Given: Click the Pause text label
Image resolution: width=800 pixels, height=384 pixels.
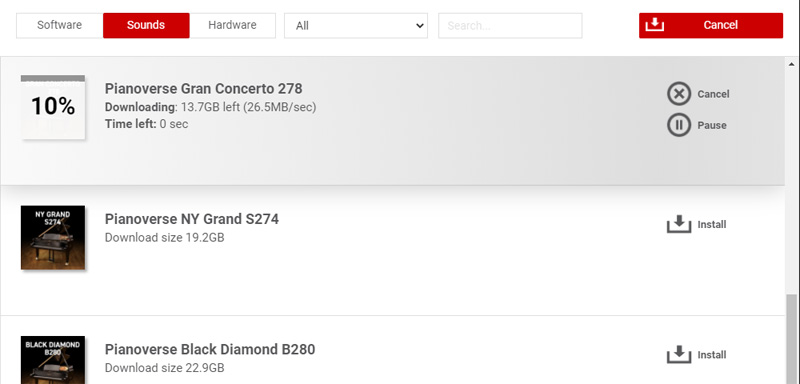Looking at the screenshot, I should 712,125.
